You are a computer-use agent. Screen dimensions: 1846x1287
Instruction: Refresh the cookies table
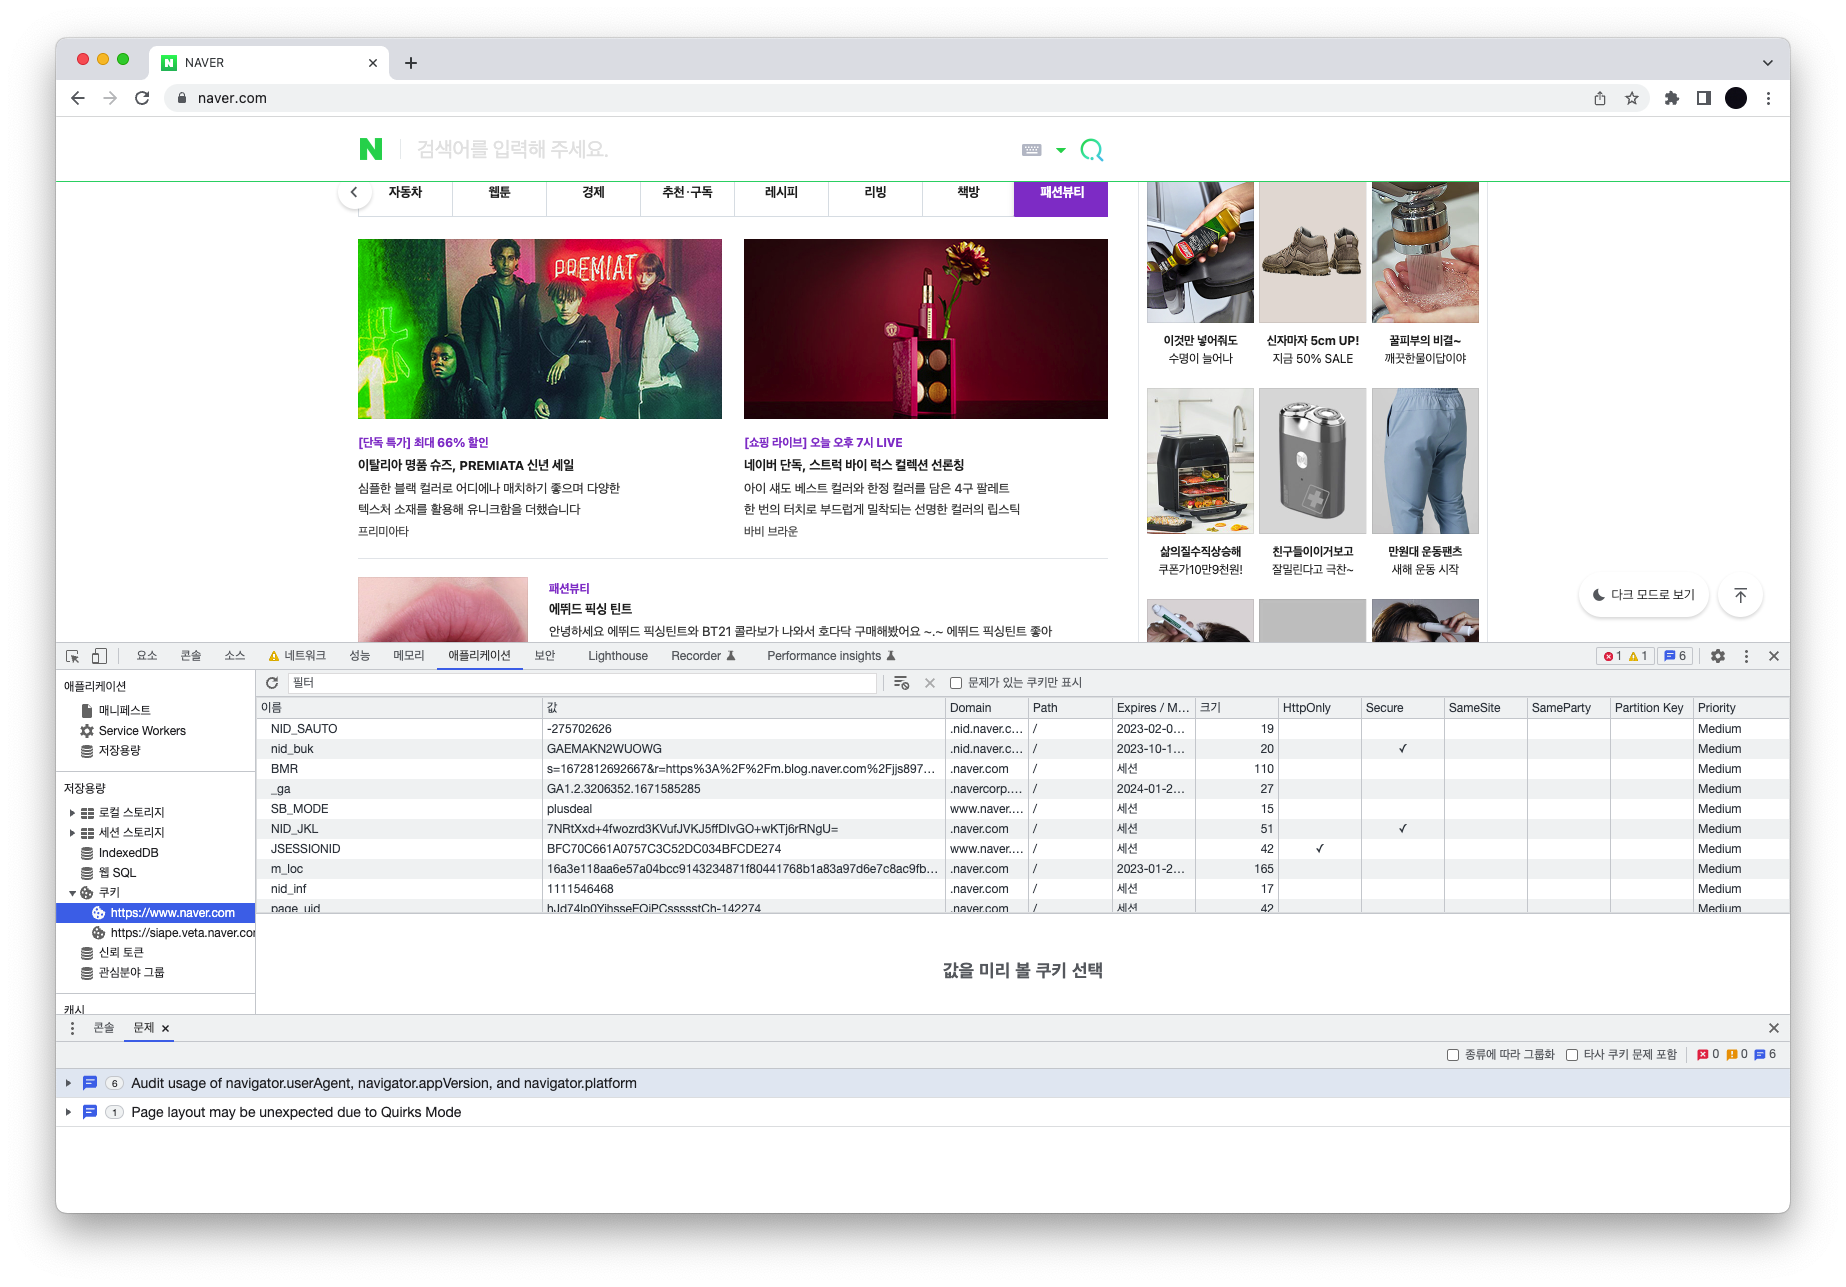pyautogui.click(x=272, y=683)
